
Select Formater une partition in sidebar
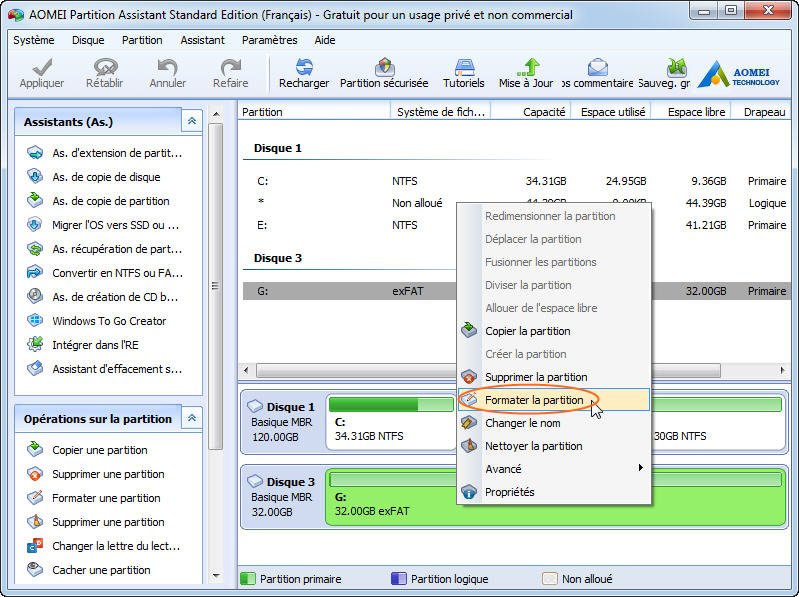[94, 498]
